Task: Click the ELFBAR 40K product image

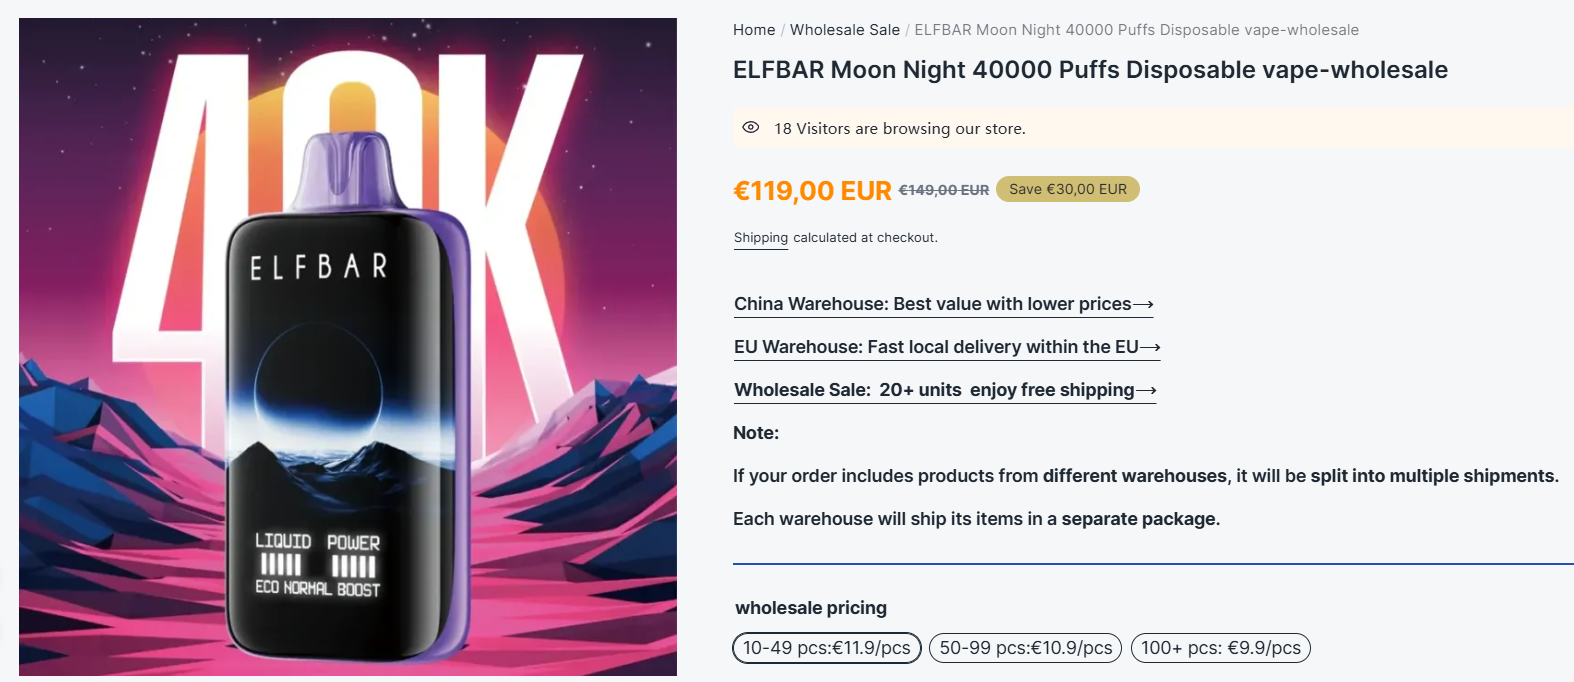Action: [348, 346]
